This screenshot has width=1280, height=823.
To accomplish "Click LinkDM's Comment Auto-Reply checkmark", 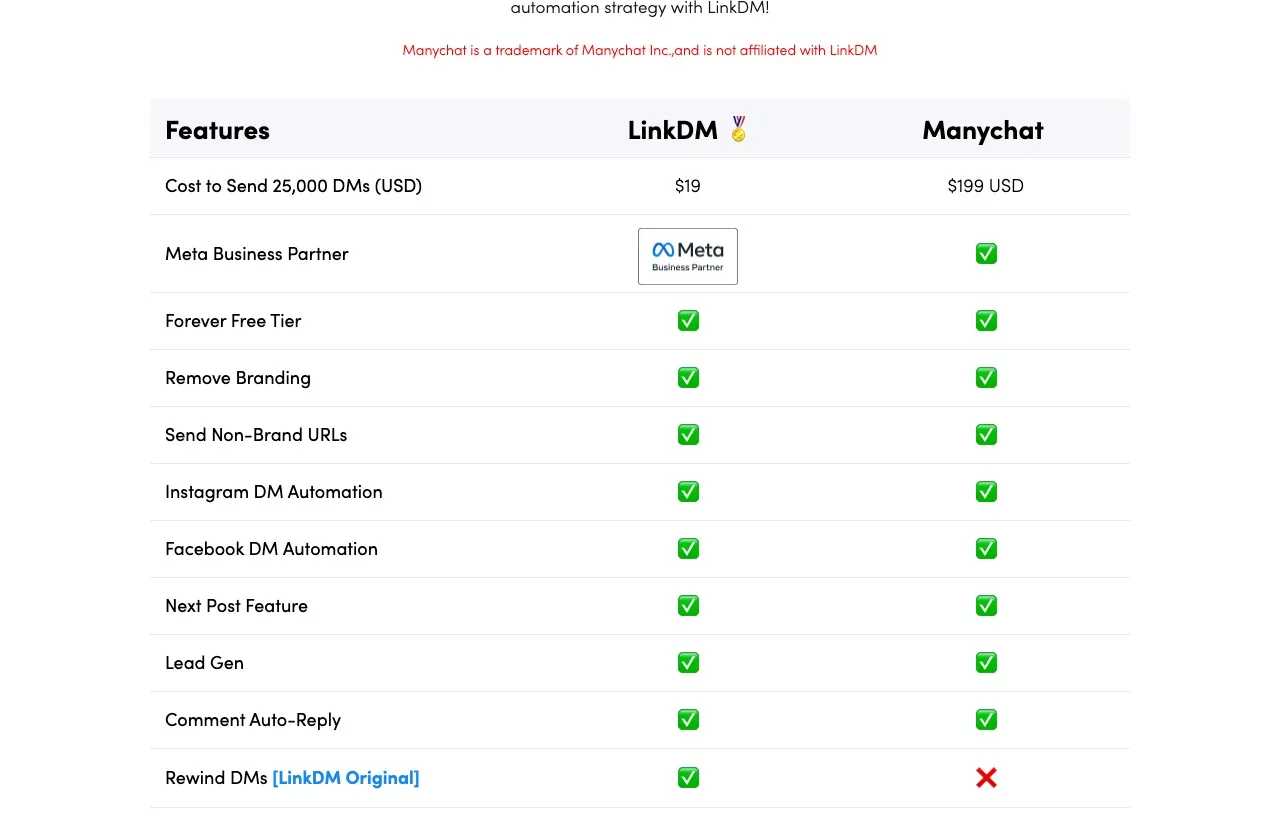I will (688, 720).
